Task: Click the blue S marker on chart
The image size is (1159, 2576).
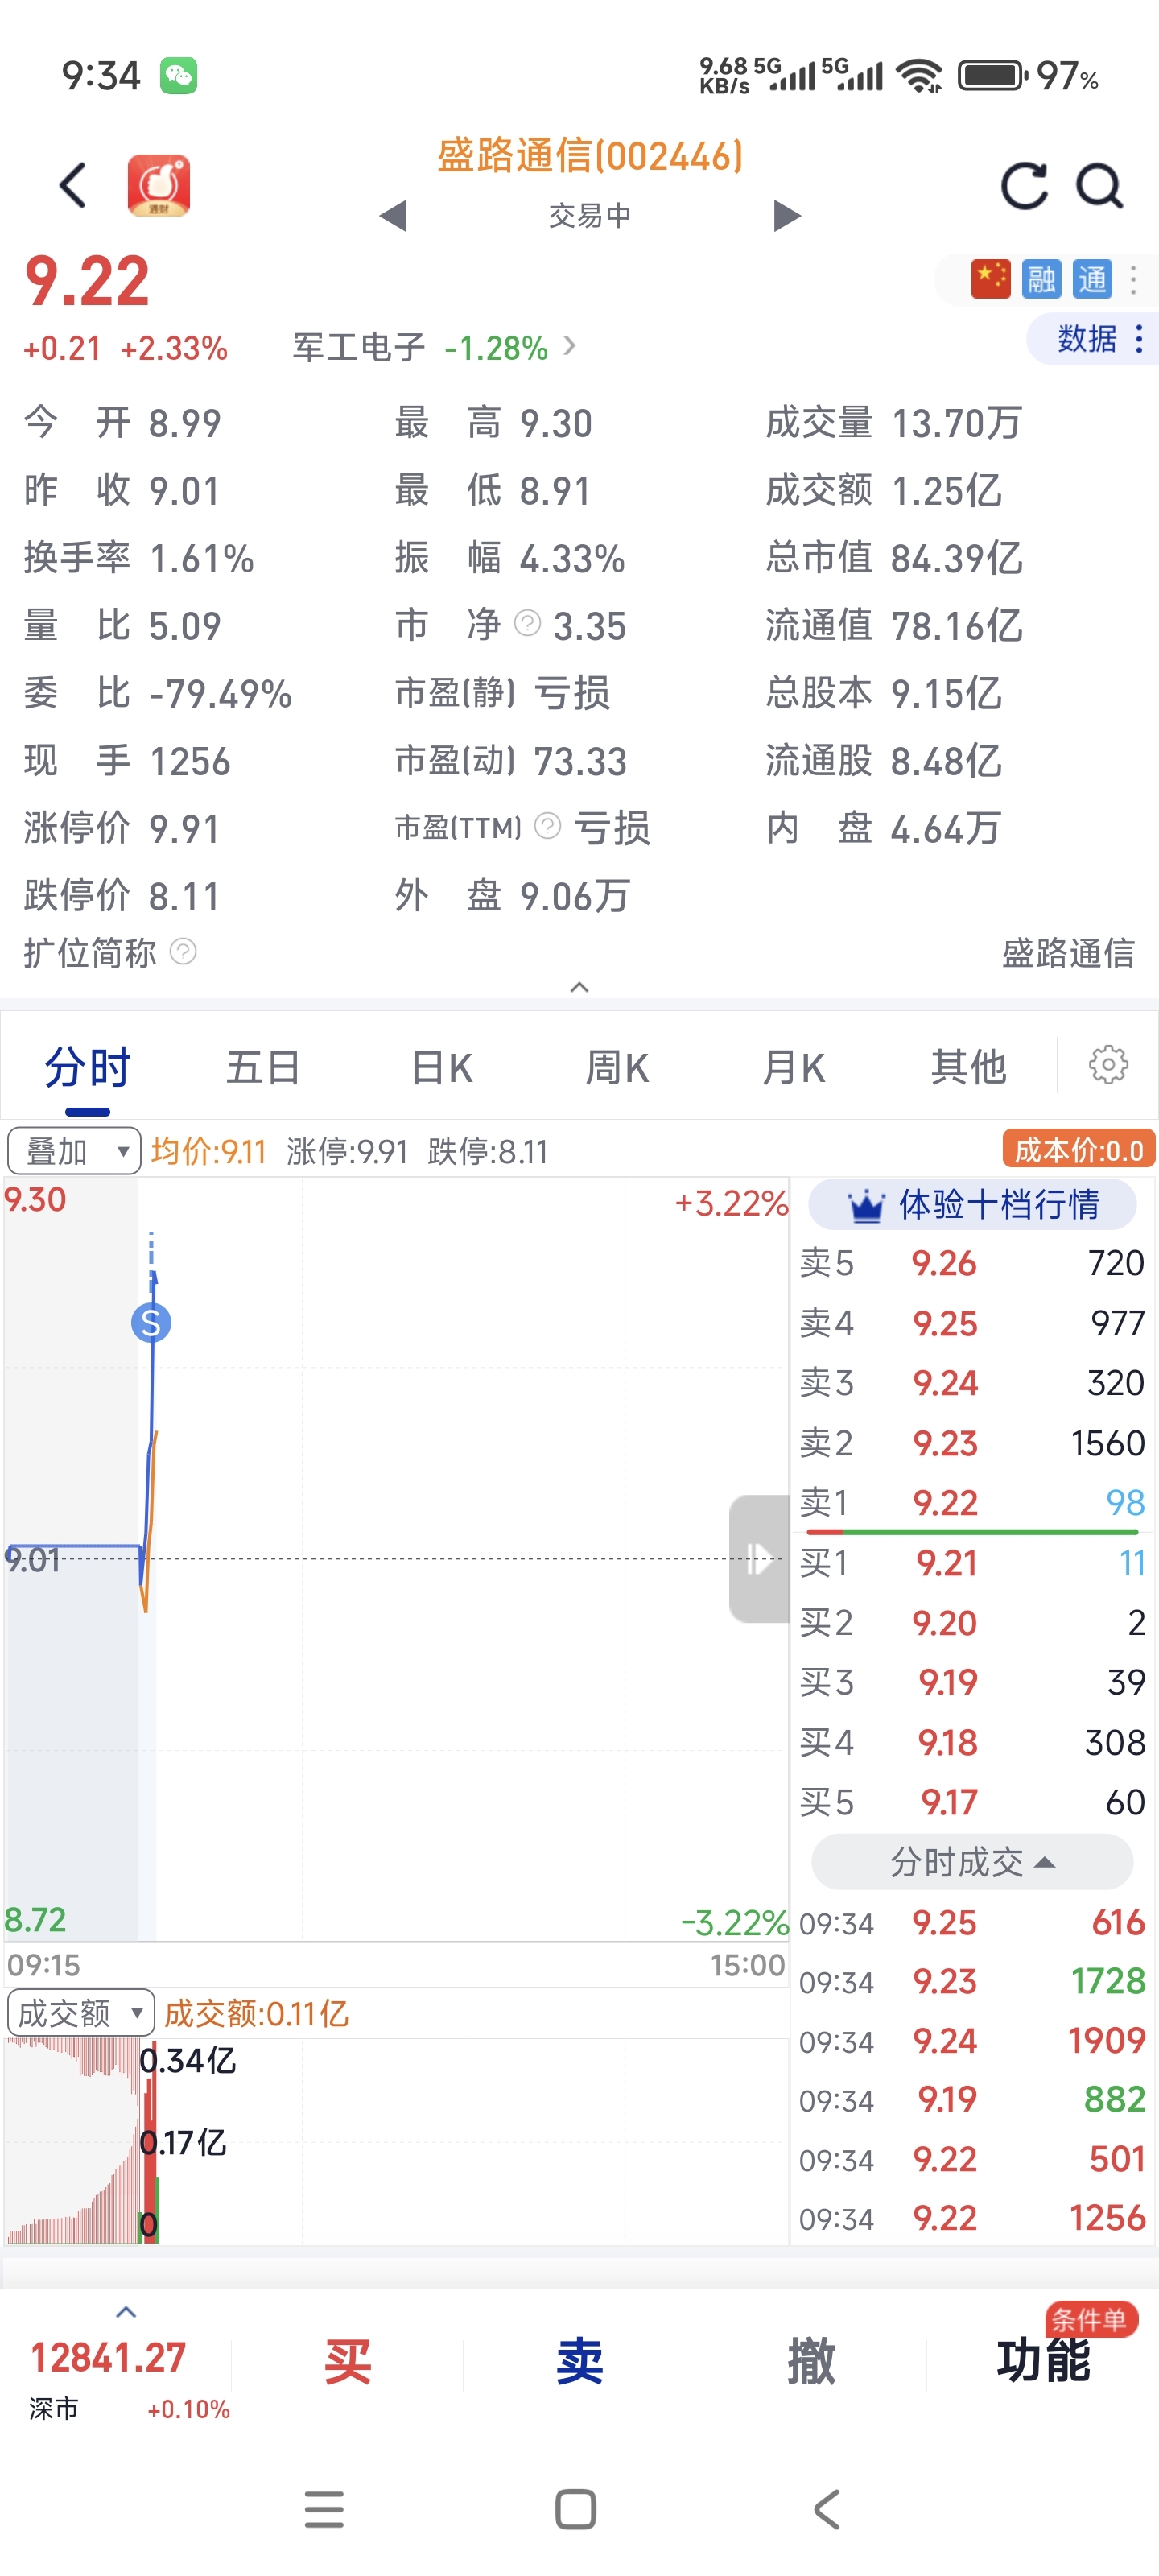Action: click(151, 1323)
